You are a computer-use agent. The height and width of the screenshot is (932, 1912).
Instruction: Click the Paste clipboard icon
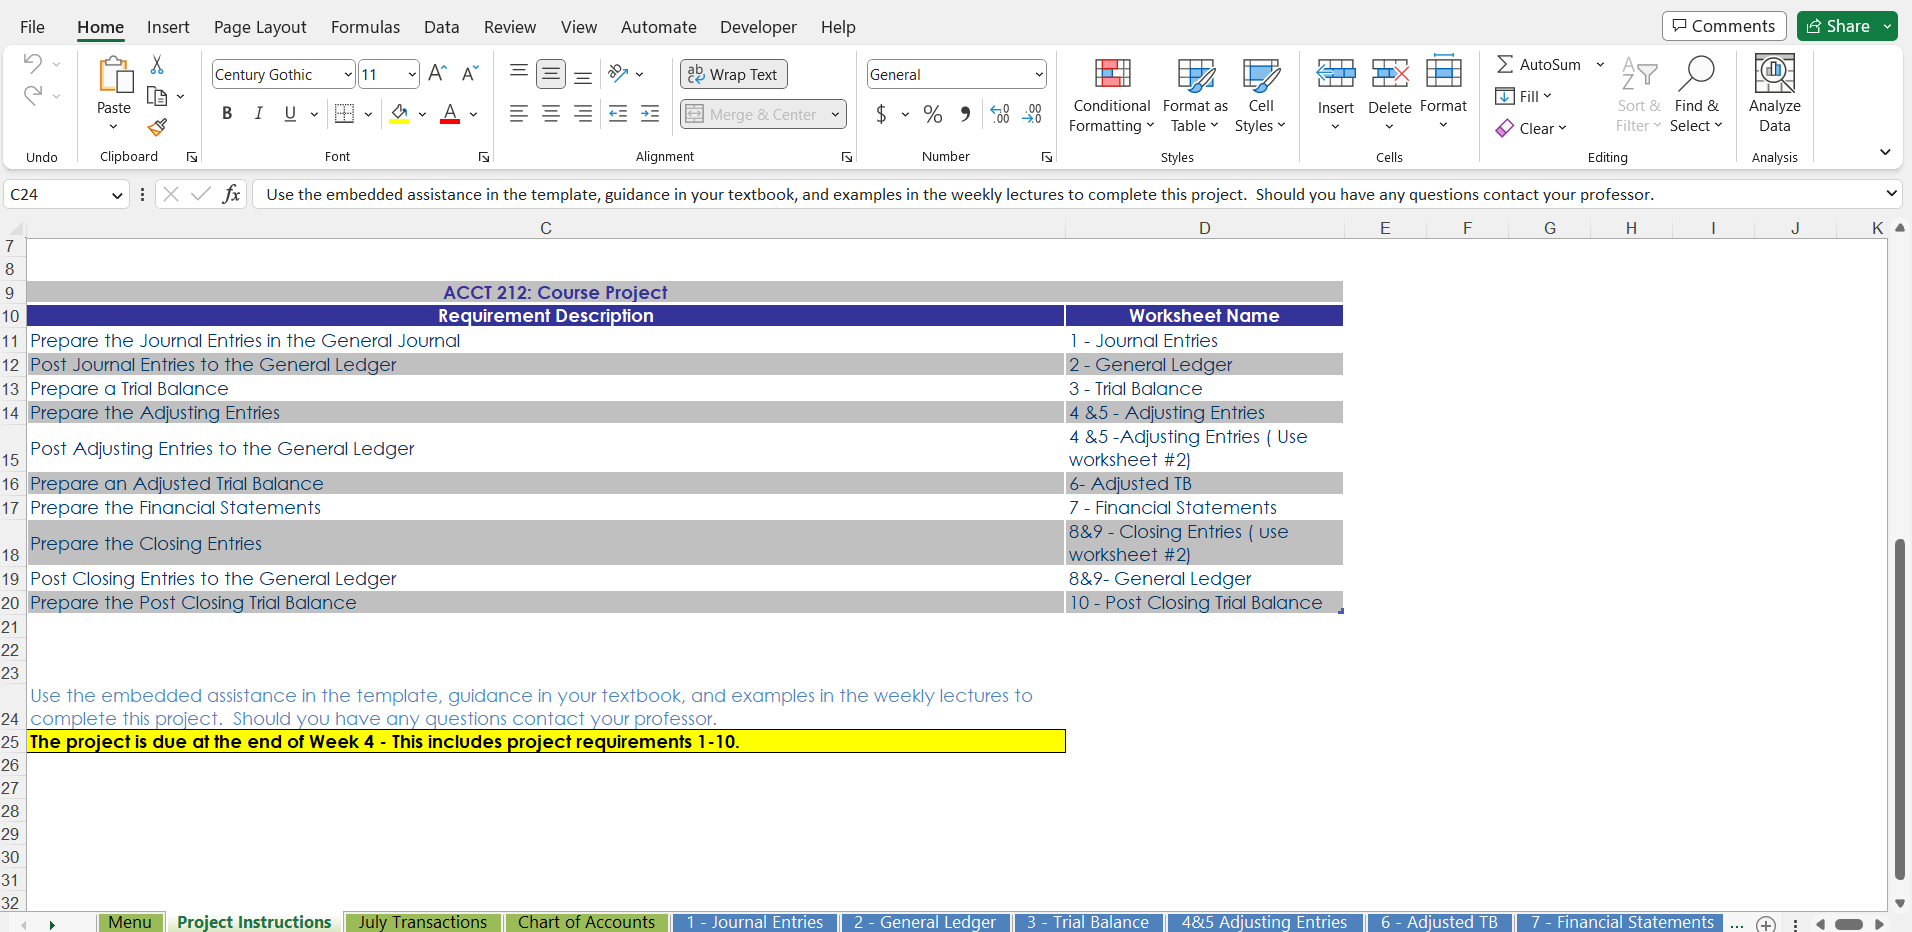114,76
